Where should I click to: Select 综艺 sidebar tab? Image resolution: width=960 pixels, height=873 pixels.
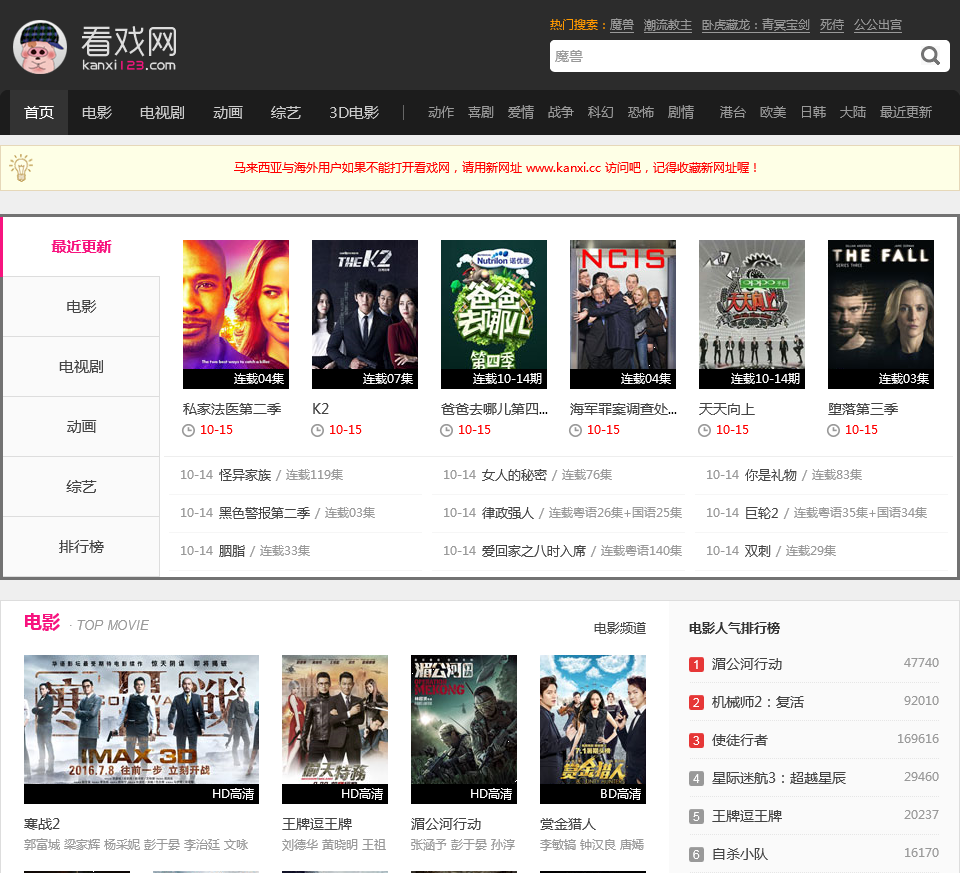[81, 487]
